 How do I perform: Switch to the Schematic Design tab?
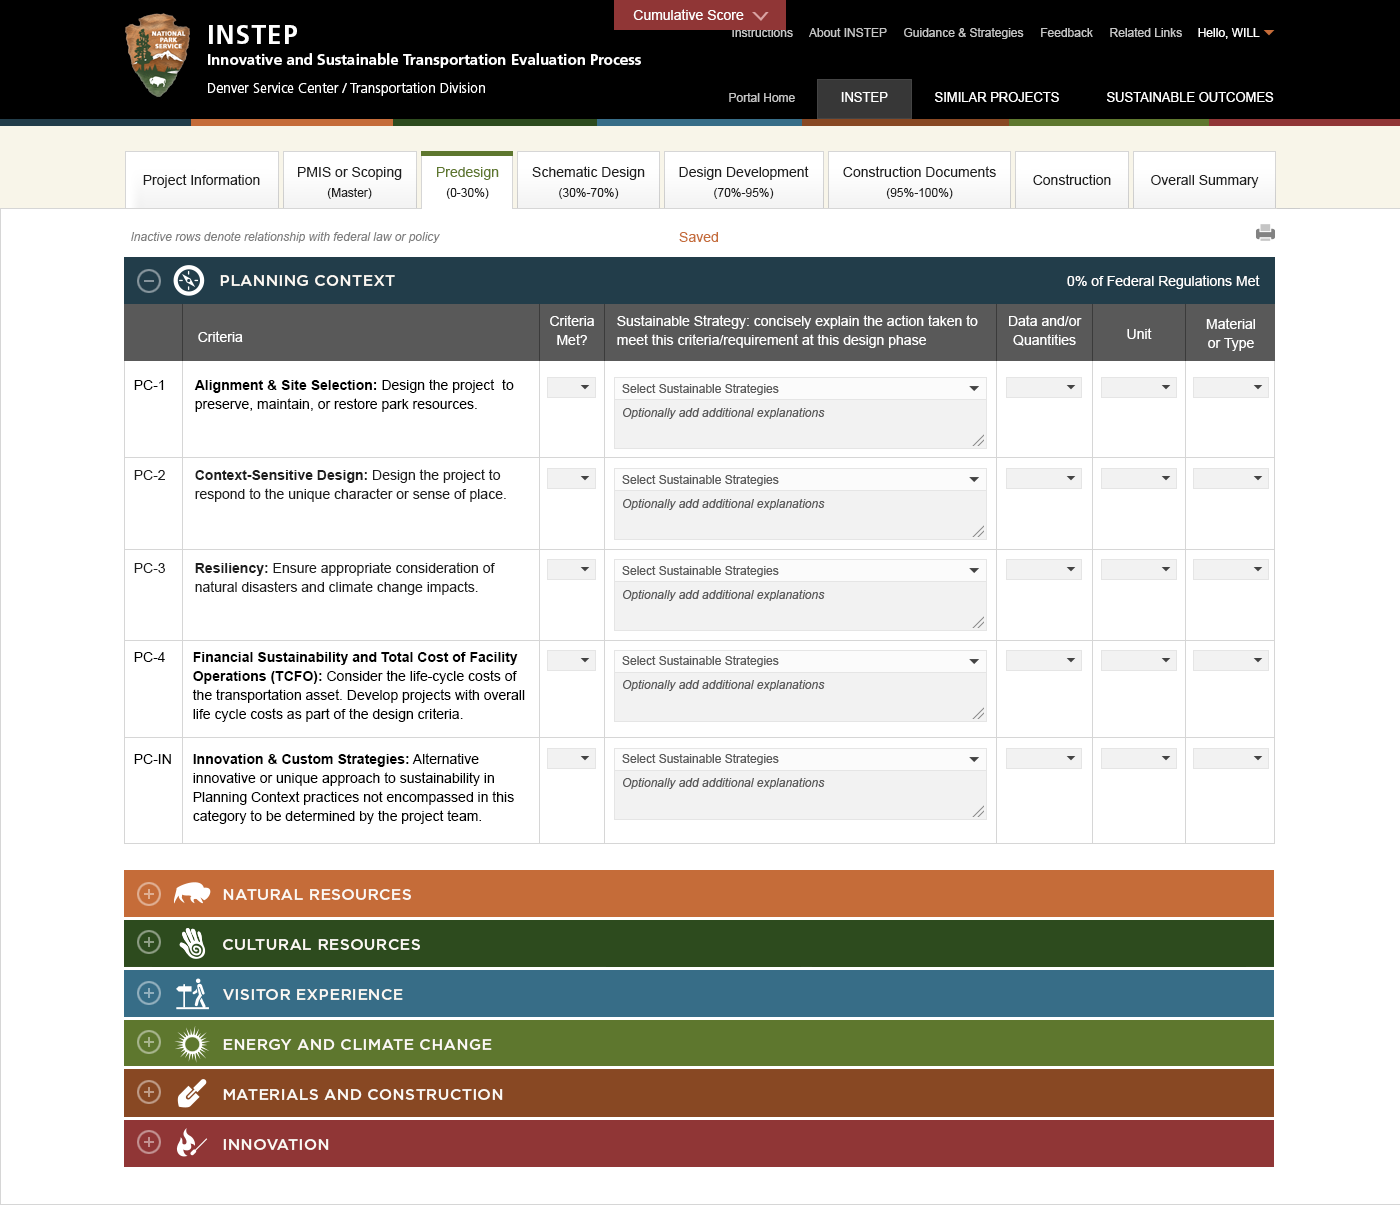coord(588,180)
